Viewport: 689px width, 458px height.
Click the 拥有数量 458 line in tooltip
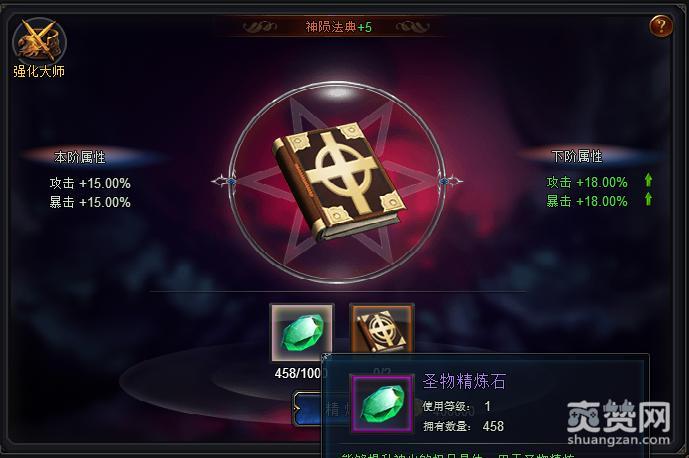click(x=464, y=426)
